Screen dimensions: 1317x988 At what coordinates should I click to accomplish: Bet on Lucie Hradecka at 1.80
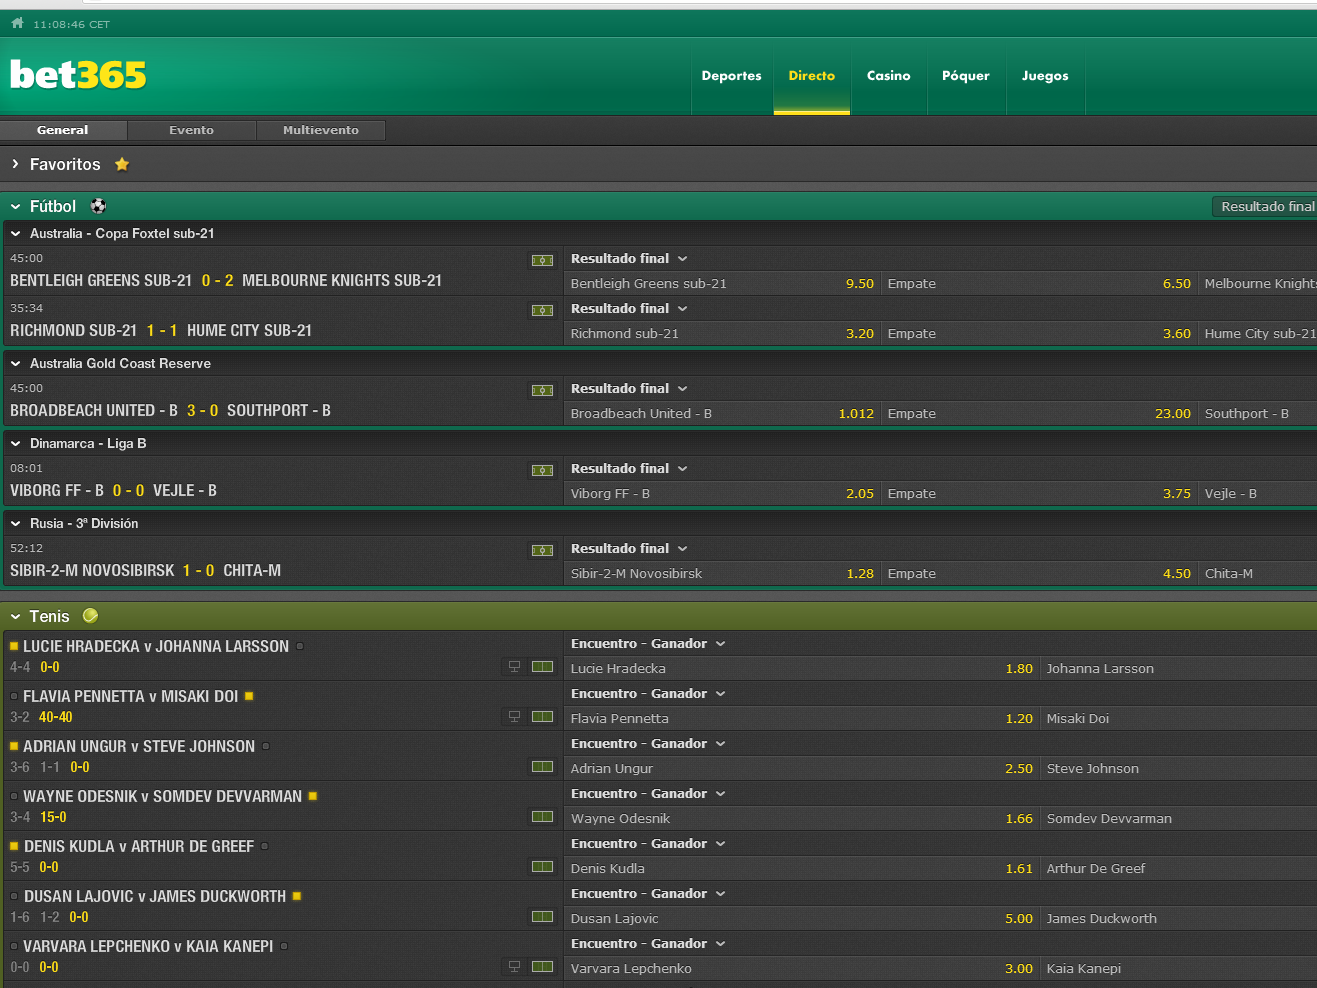802,668
